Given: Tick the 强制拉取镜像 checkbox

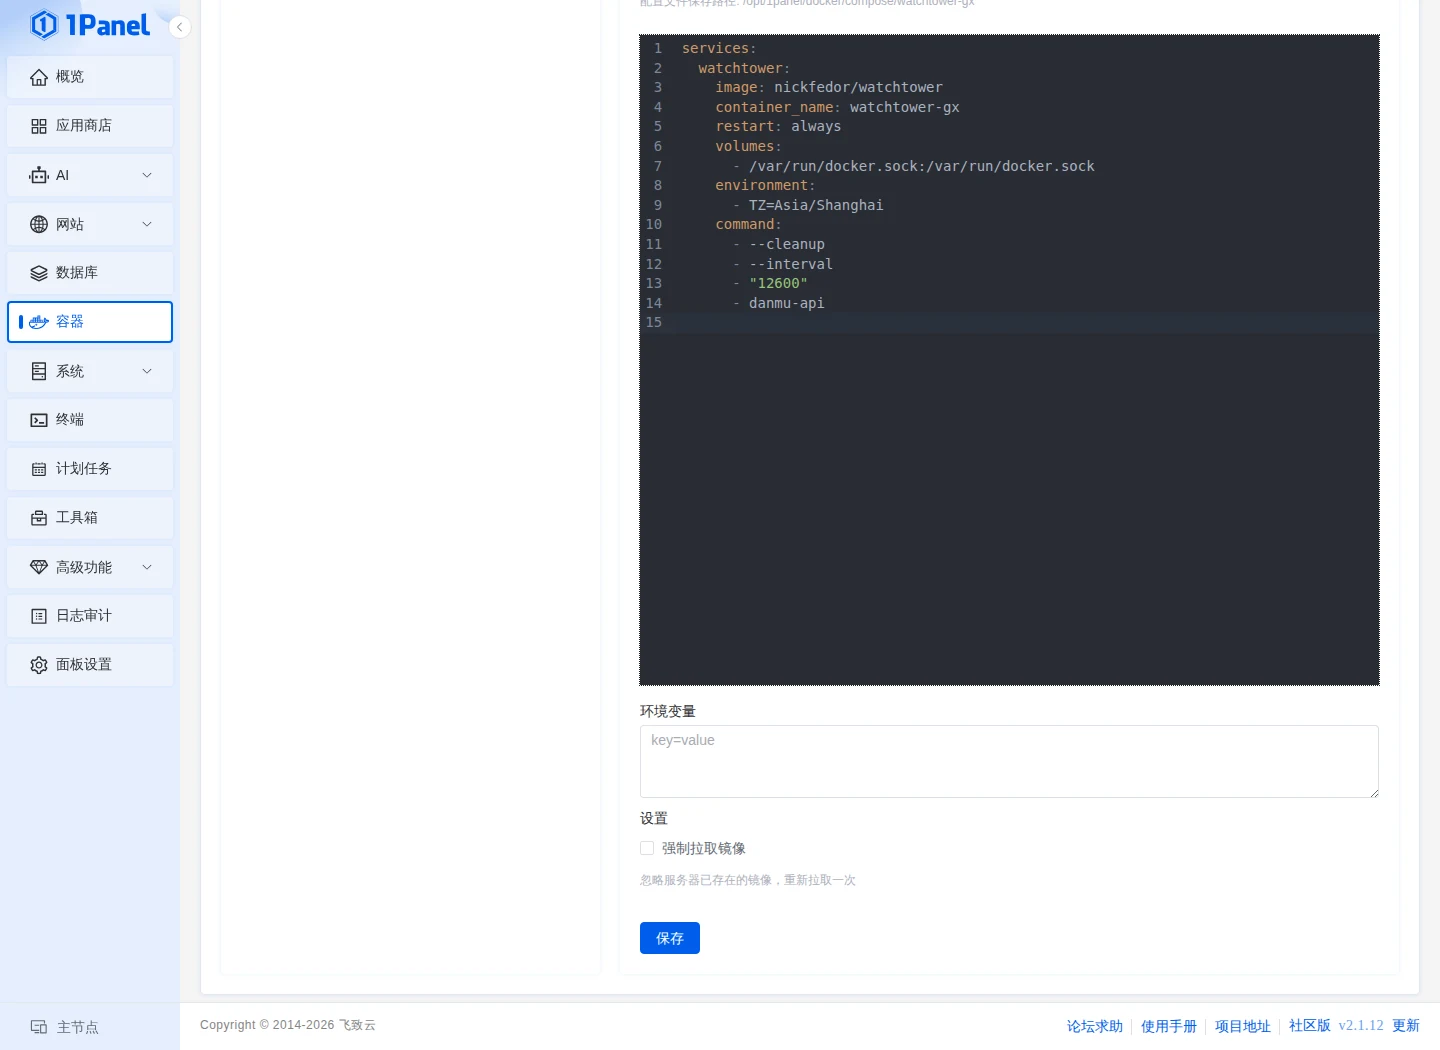Looking at the screenshot, I should pyautogui.click(x=647, y=848).
